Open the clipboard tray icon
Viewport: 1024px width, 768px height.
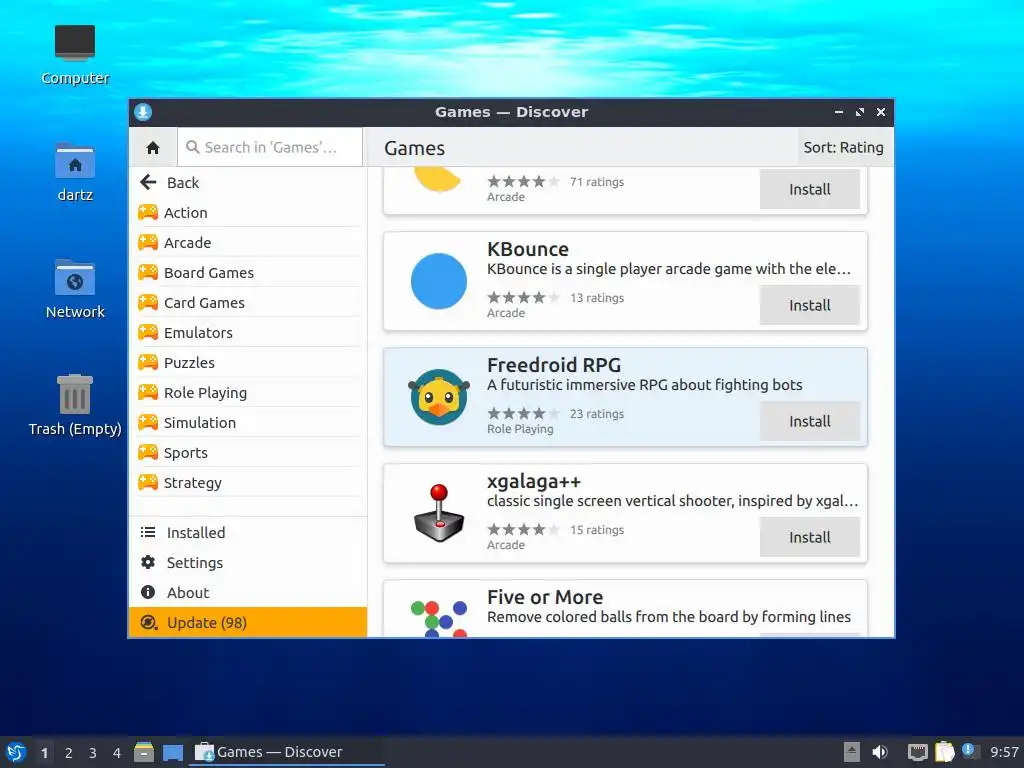point(944,752)
